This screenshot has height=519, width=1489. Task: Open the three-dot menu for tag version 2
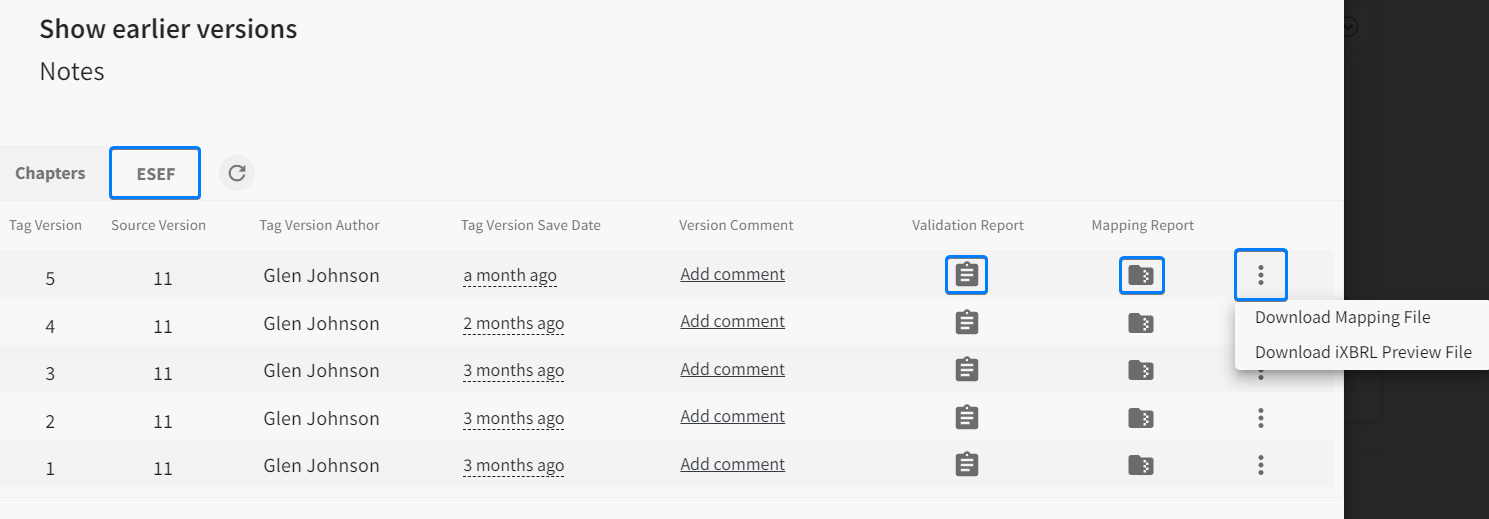pyautogui.click(x=1261, y=417)
